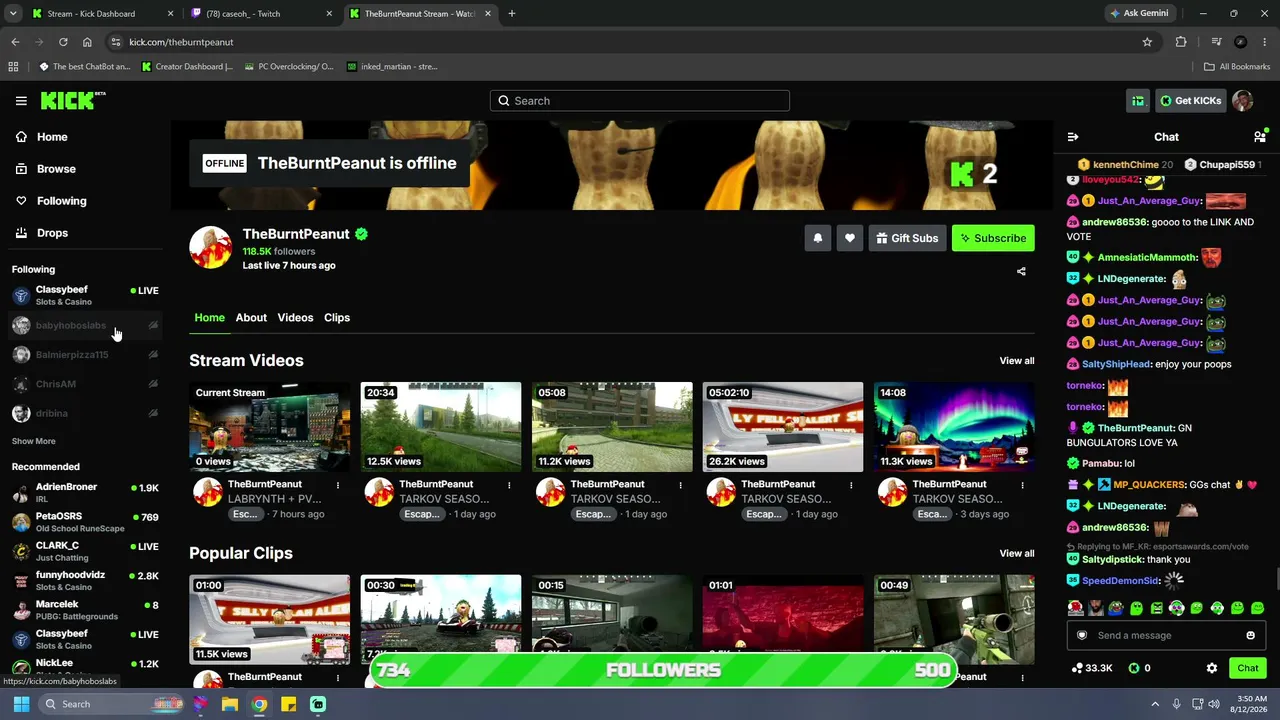Image resolution: width=1280 pixels, height=720 pixels.
Task: Reload the page in Chrome
Action: pos(63,42)
